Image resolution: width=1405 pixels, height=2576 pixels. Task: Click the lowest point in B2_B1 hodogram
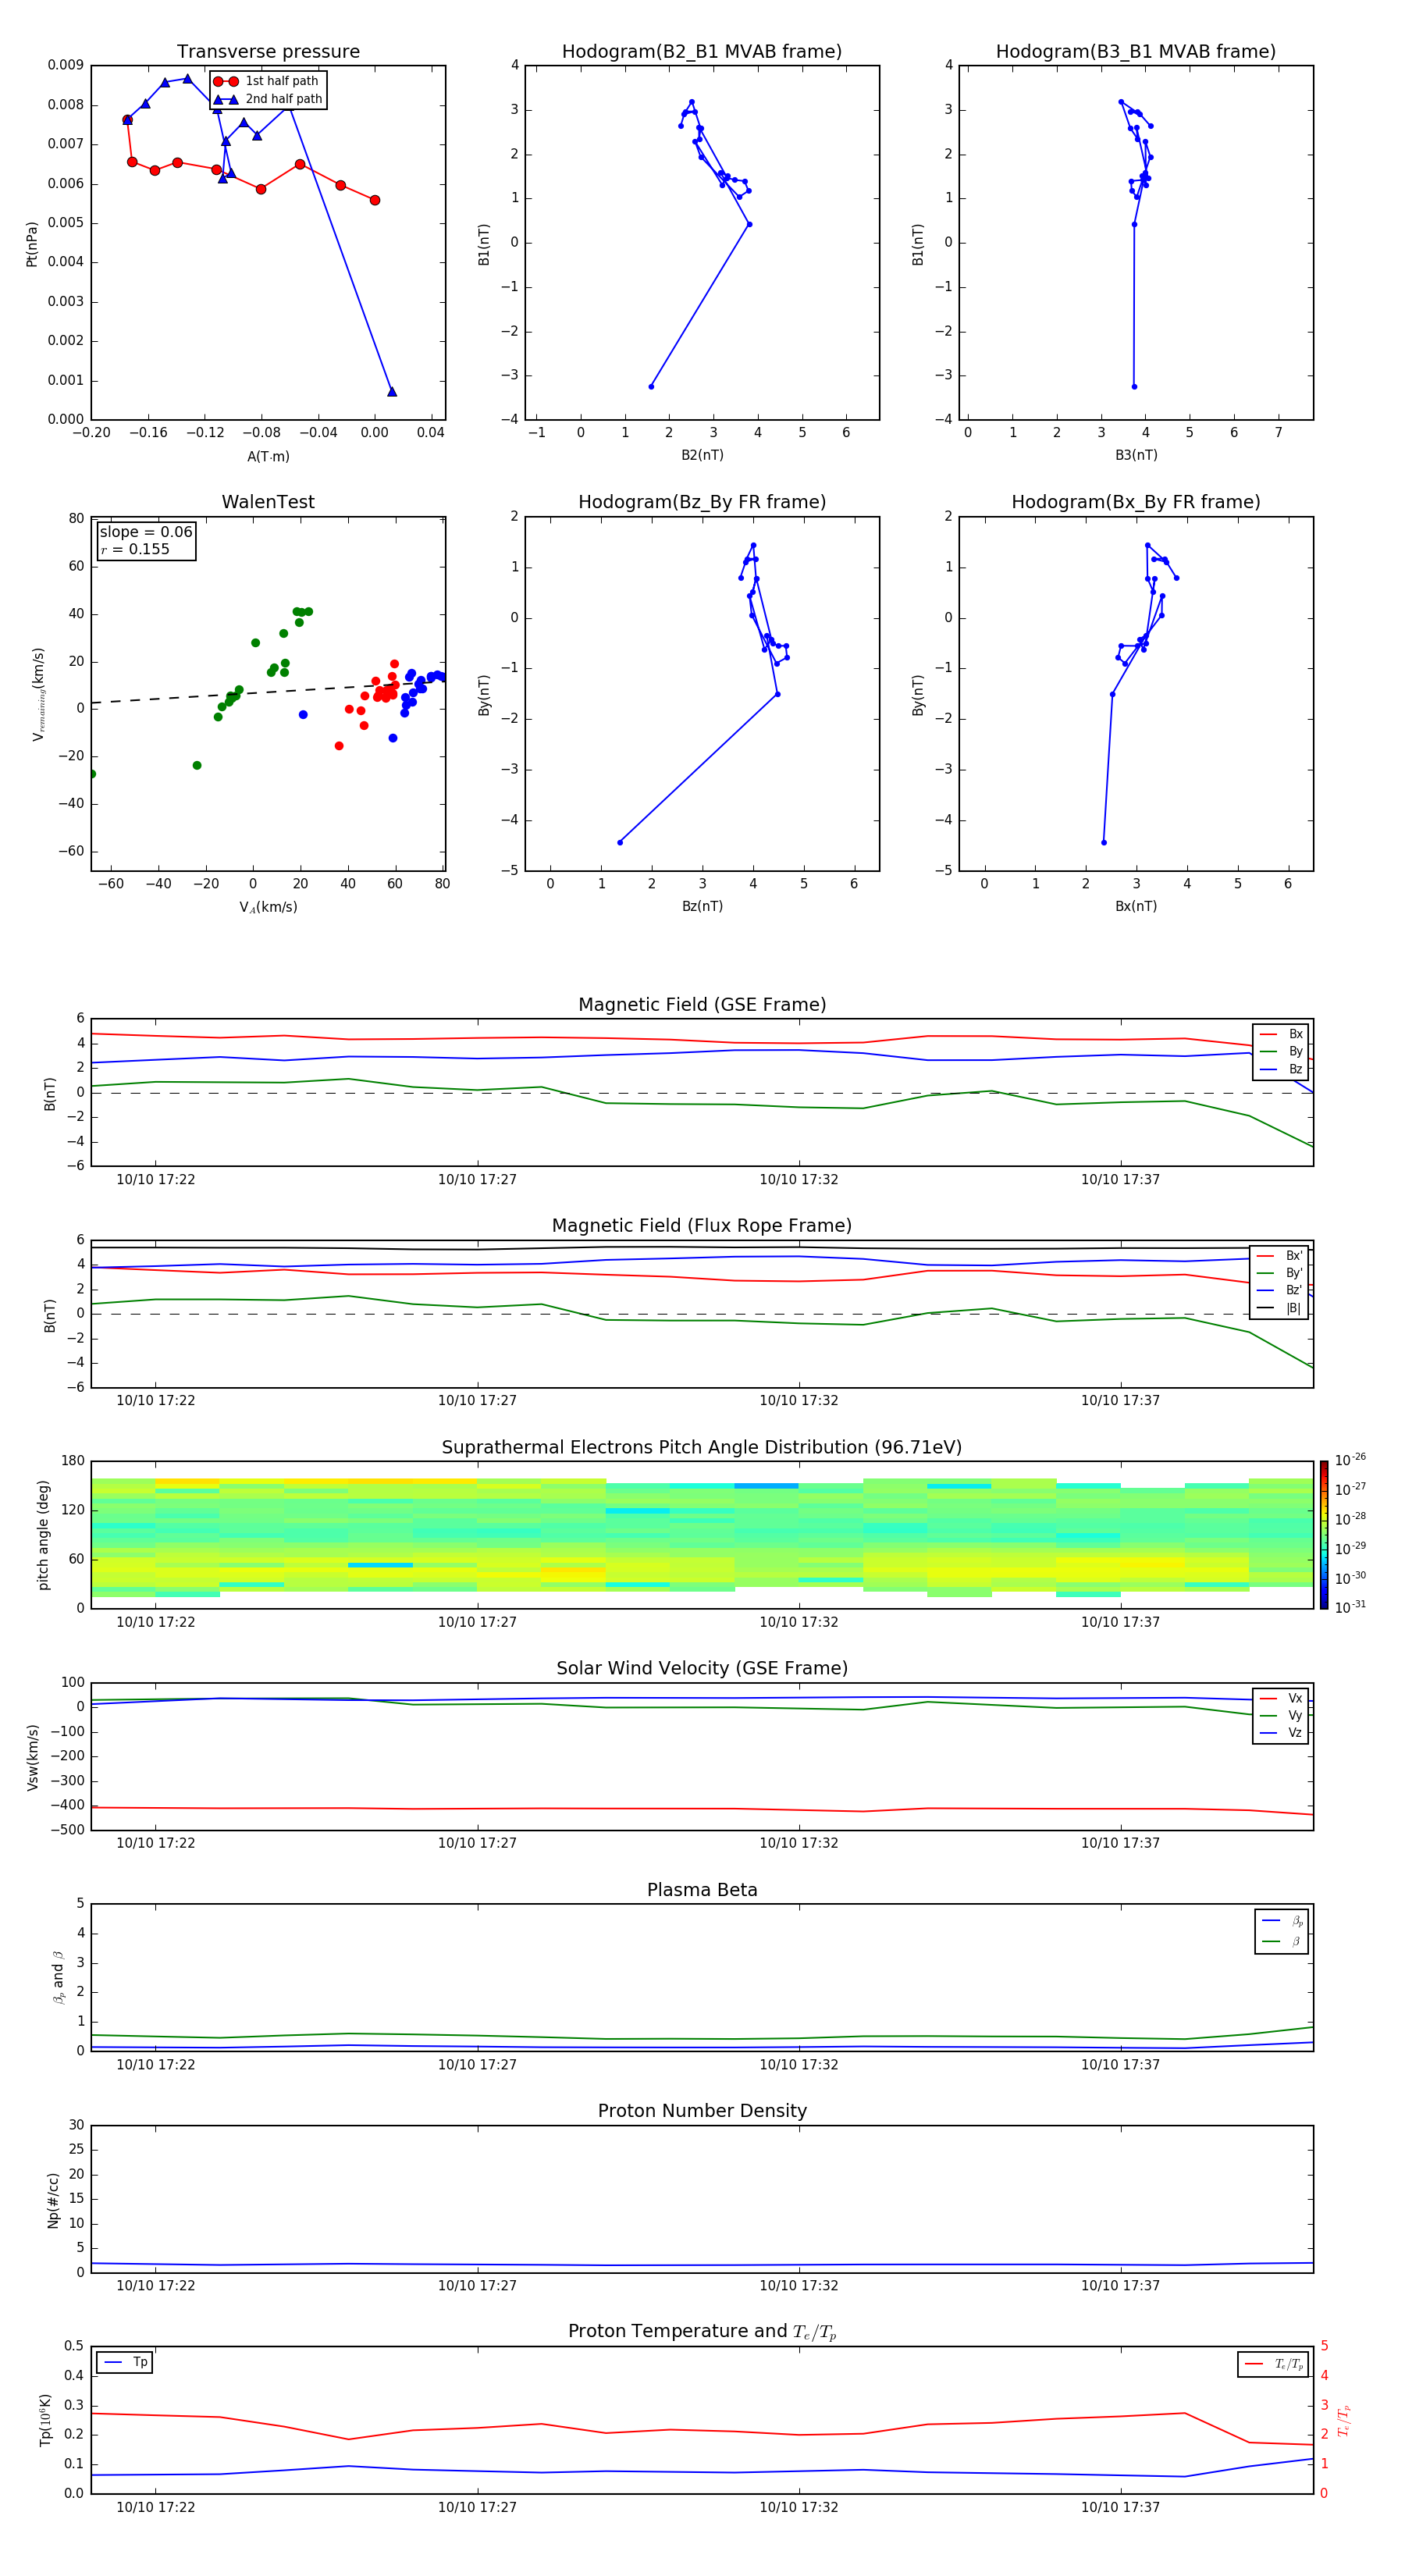click(651, 386)
